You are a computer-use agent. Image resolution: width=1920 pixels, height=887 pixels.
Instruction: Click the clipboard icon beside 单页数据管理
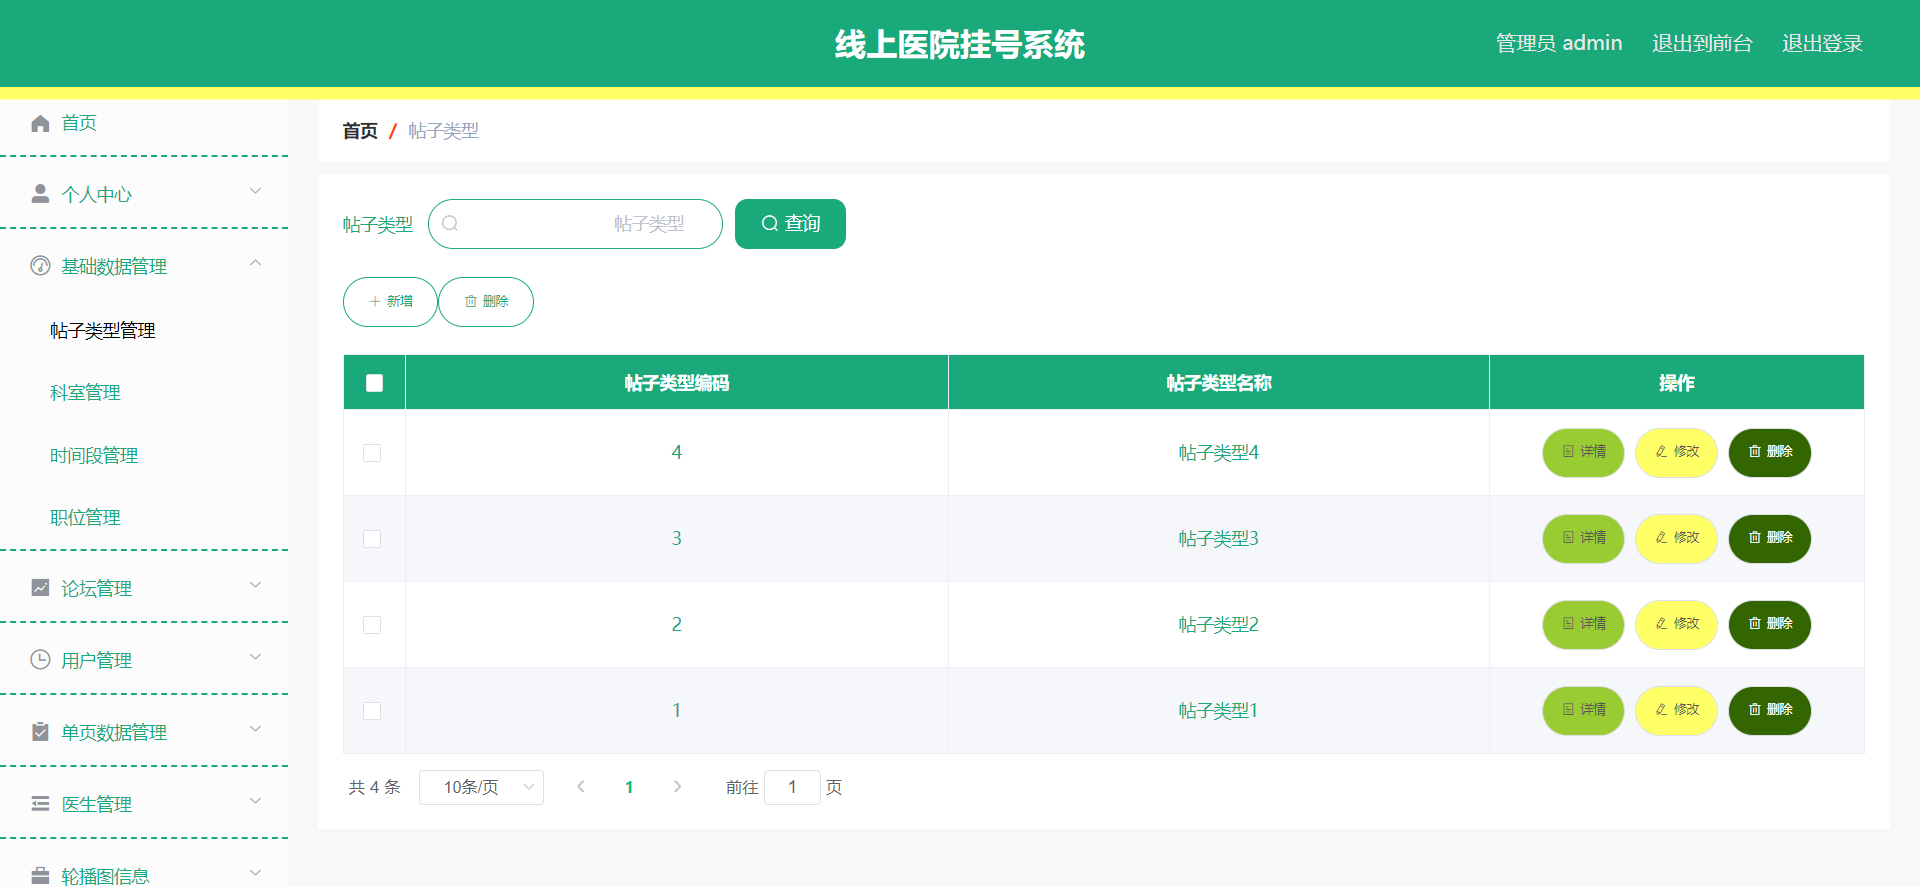(x=40, y=732)
